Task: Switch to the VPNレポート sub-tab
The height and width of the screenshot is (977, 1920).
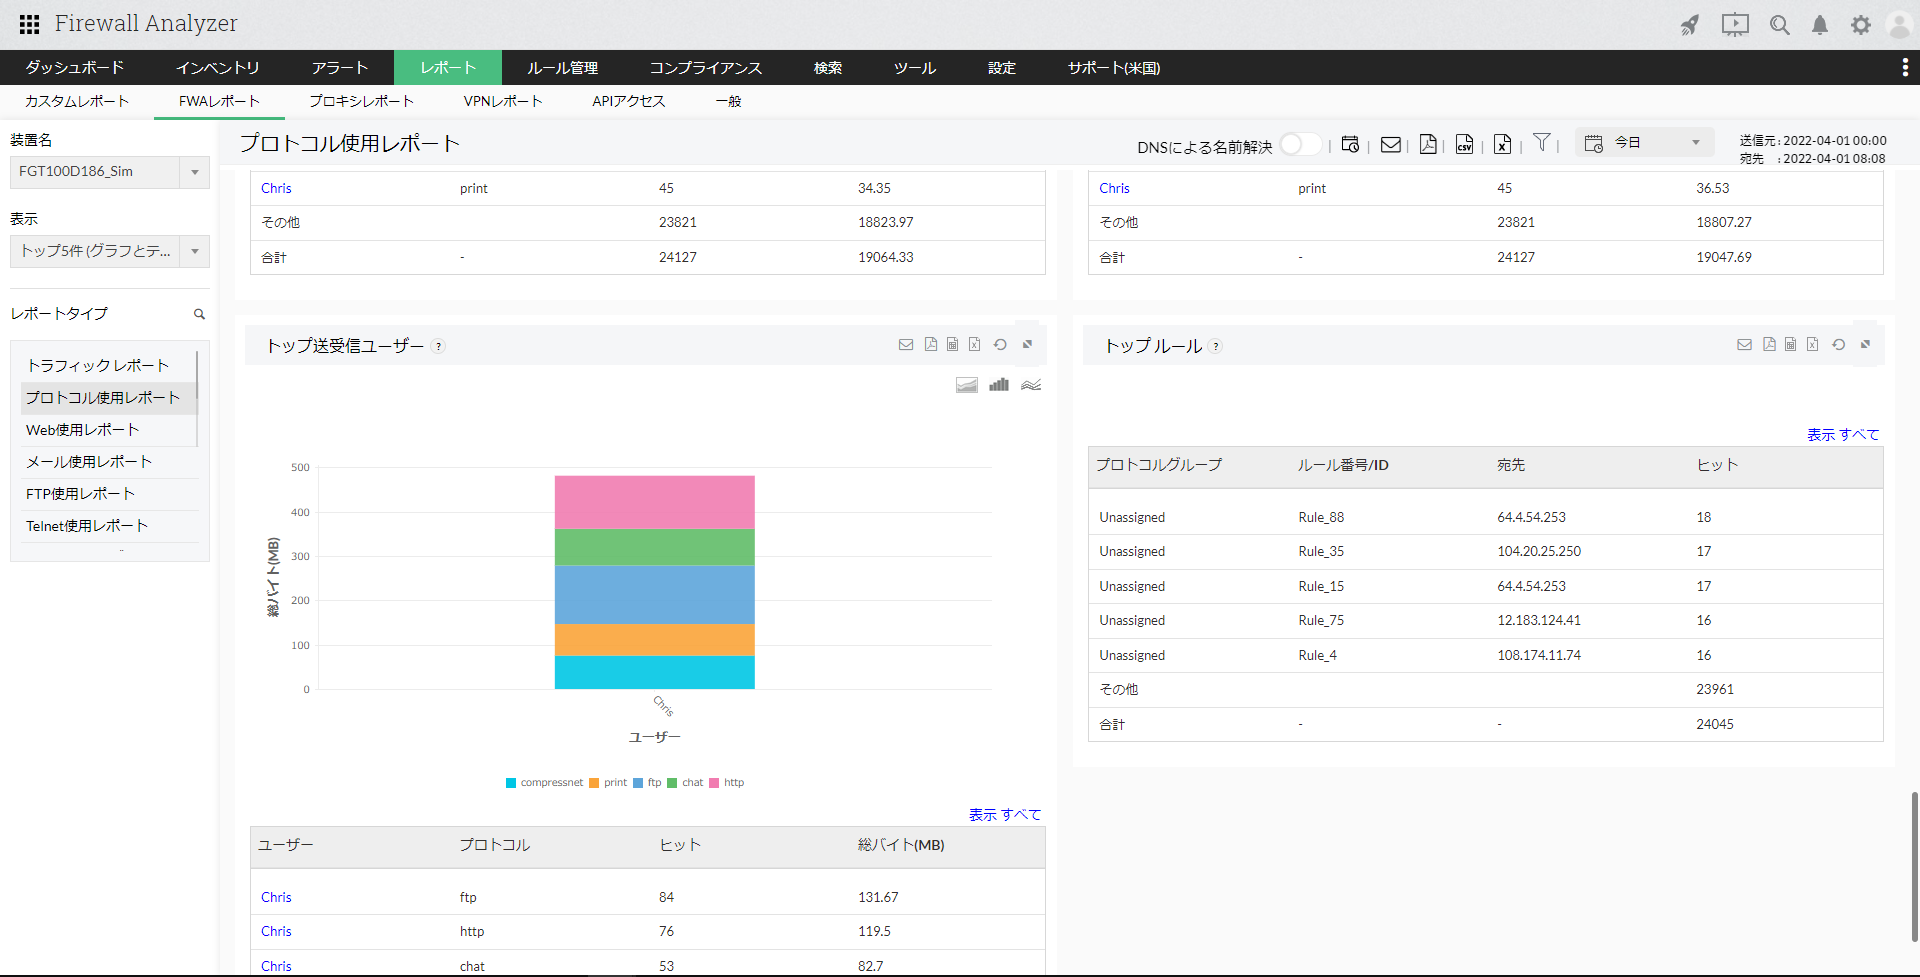Action: 503,101
